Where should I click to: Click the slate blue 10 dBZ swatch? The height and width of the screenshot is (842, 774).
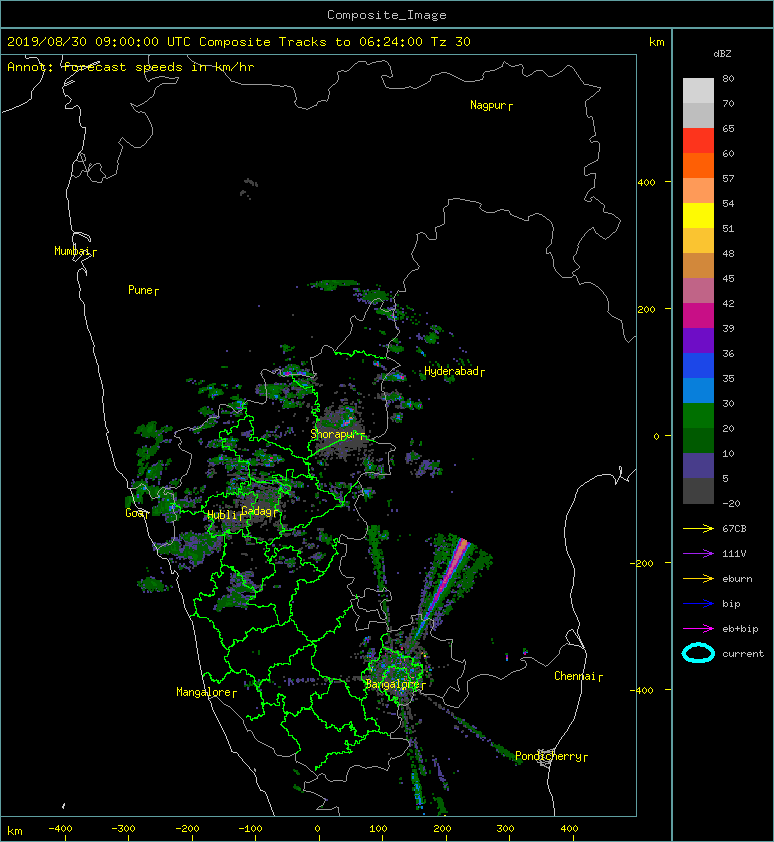(698, 465)
